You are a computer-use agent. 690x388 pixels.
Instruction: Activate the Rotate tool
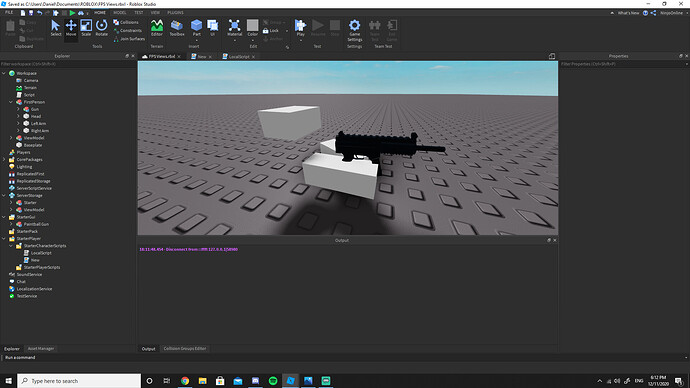click(x=102, y=28)
